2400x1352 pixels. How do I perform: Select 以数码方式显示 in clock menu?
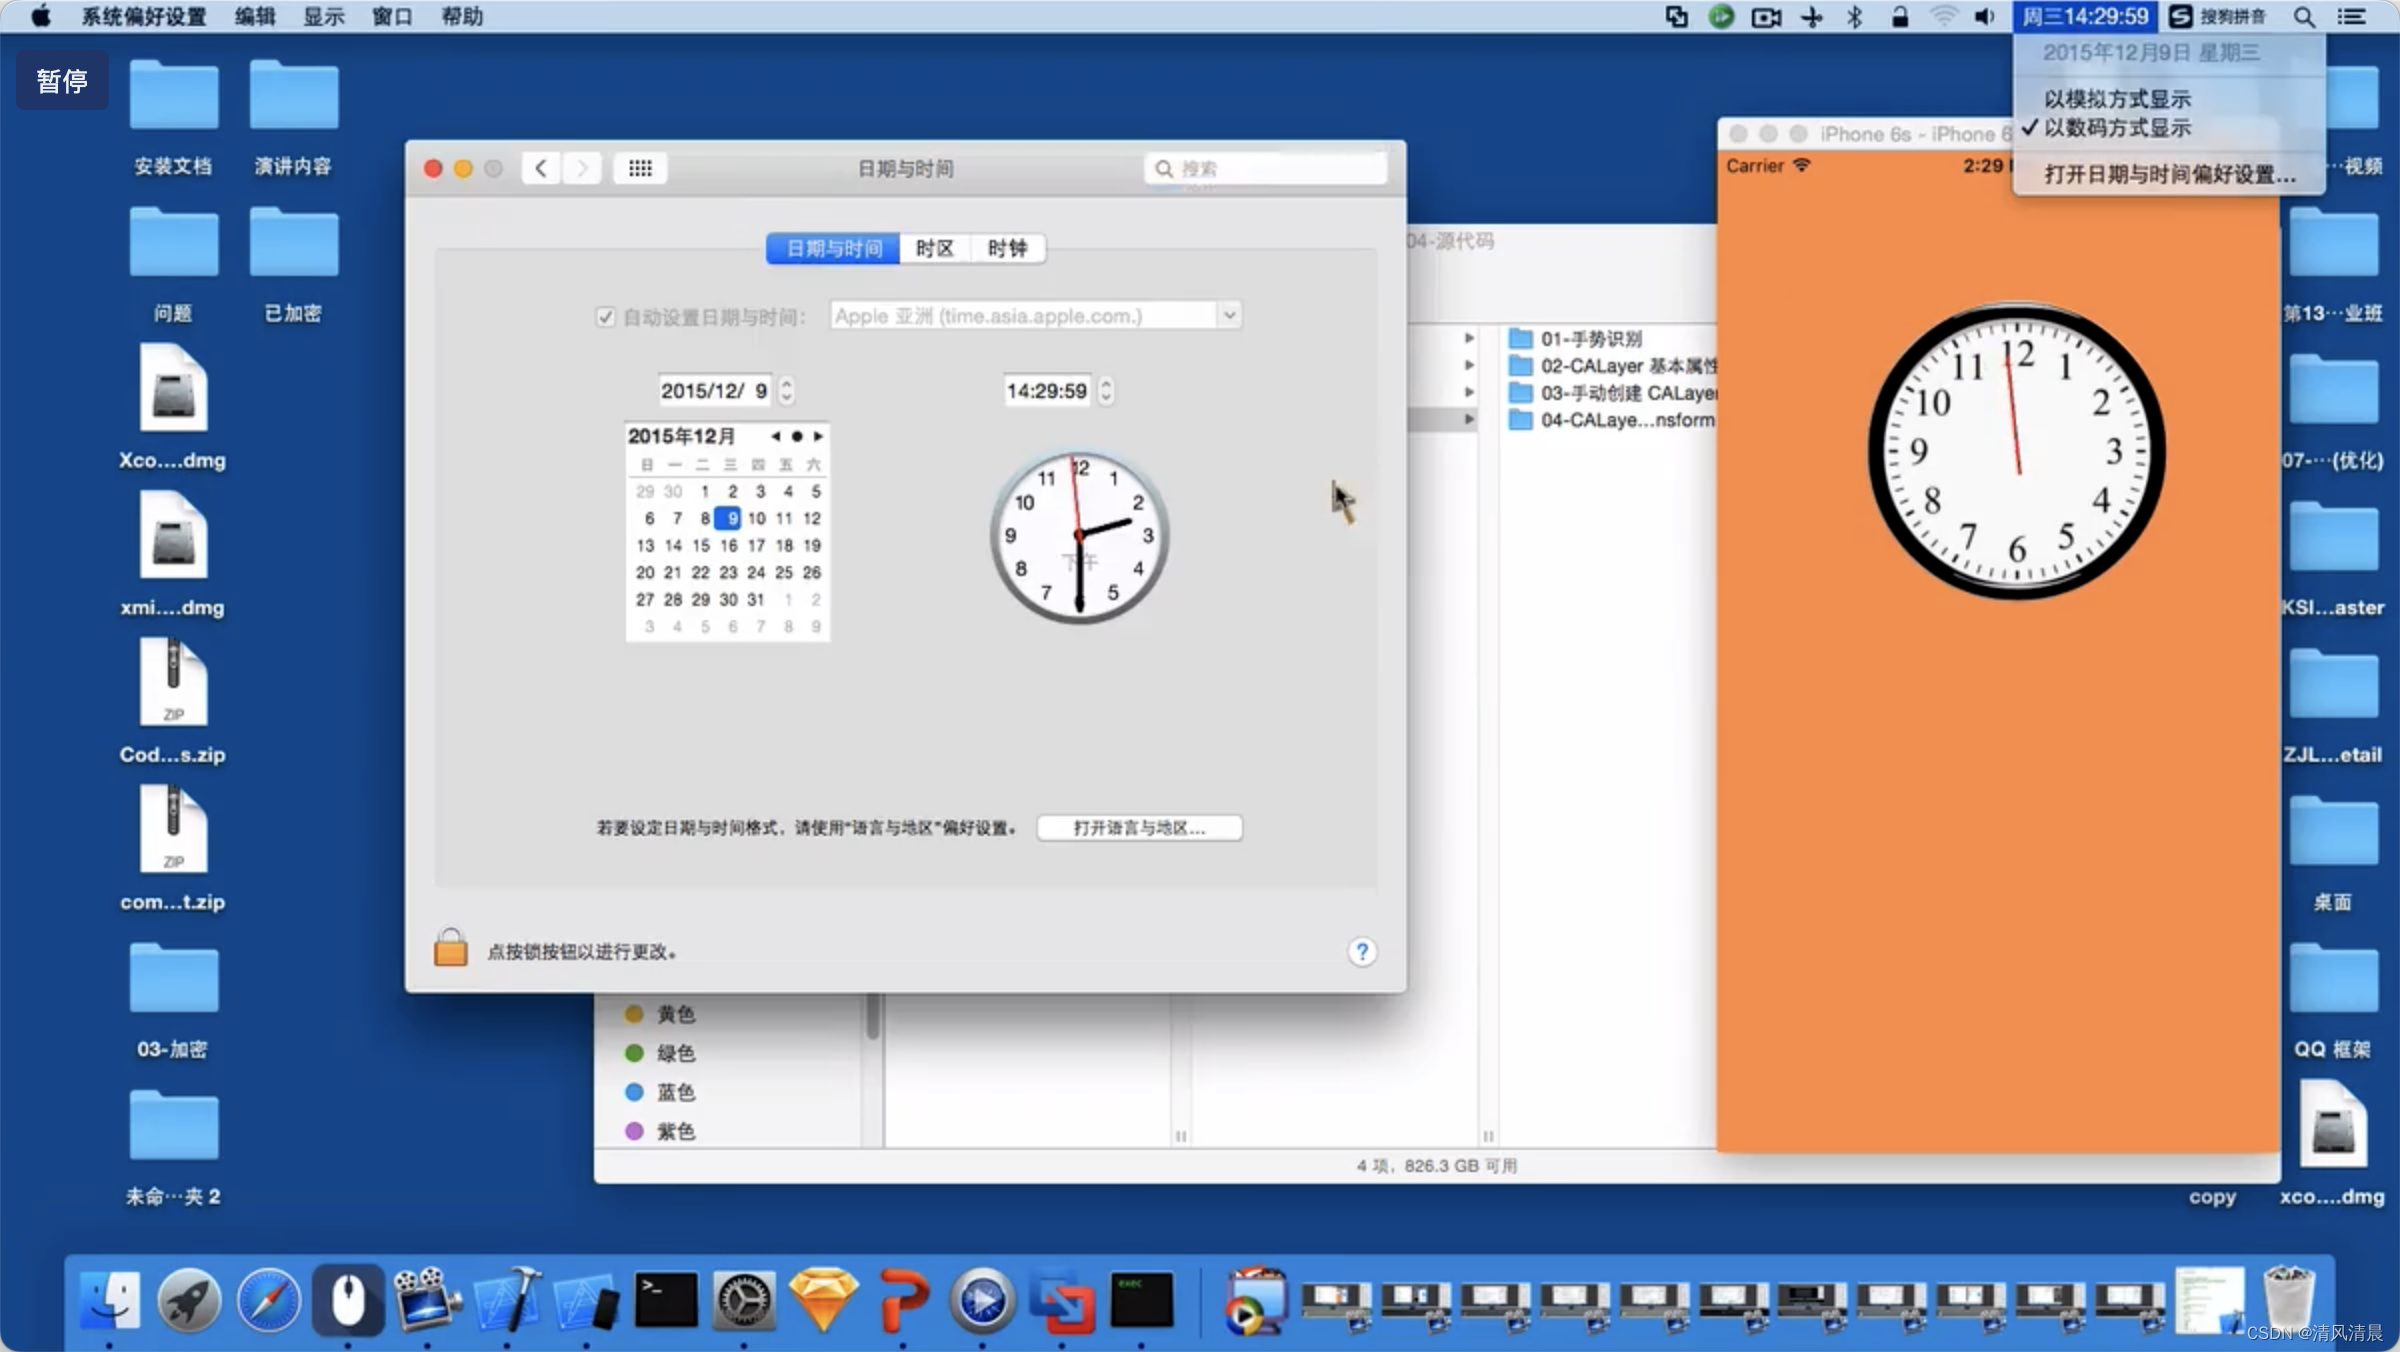tap(2116, 128)
